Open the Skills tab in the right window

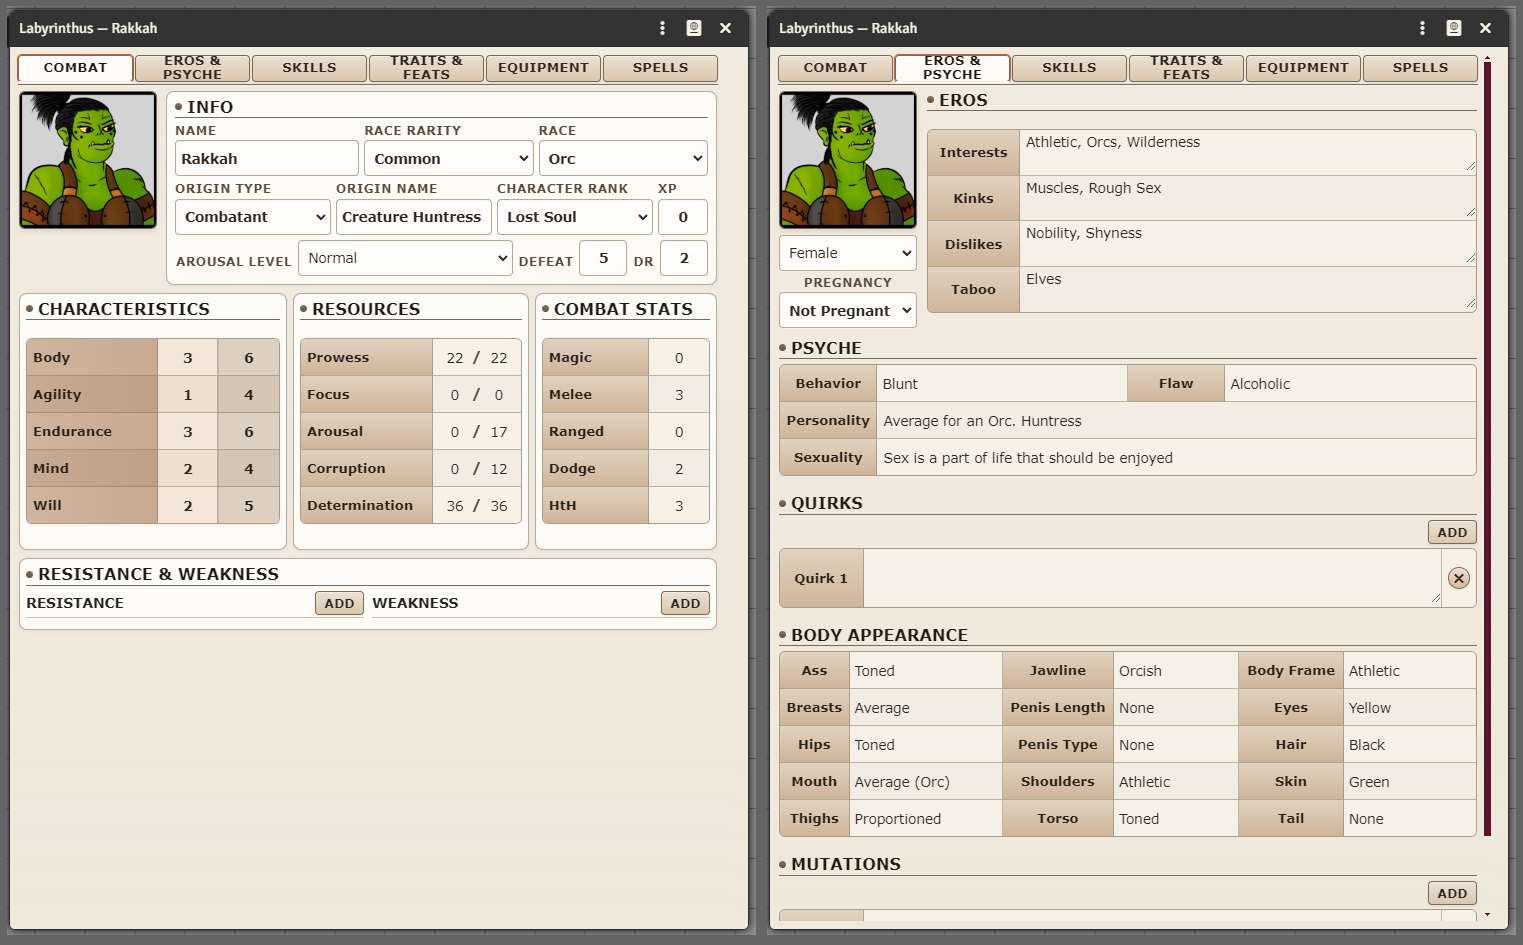1069,68
